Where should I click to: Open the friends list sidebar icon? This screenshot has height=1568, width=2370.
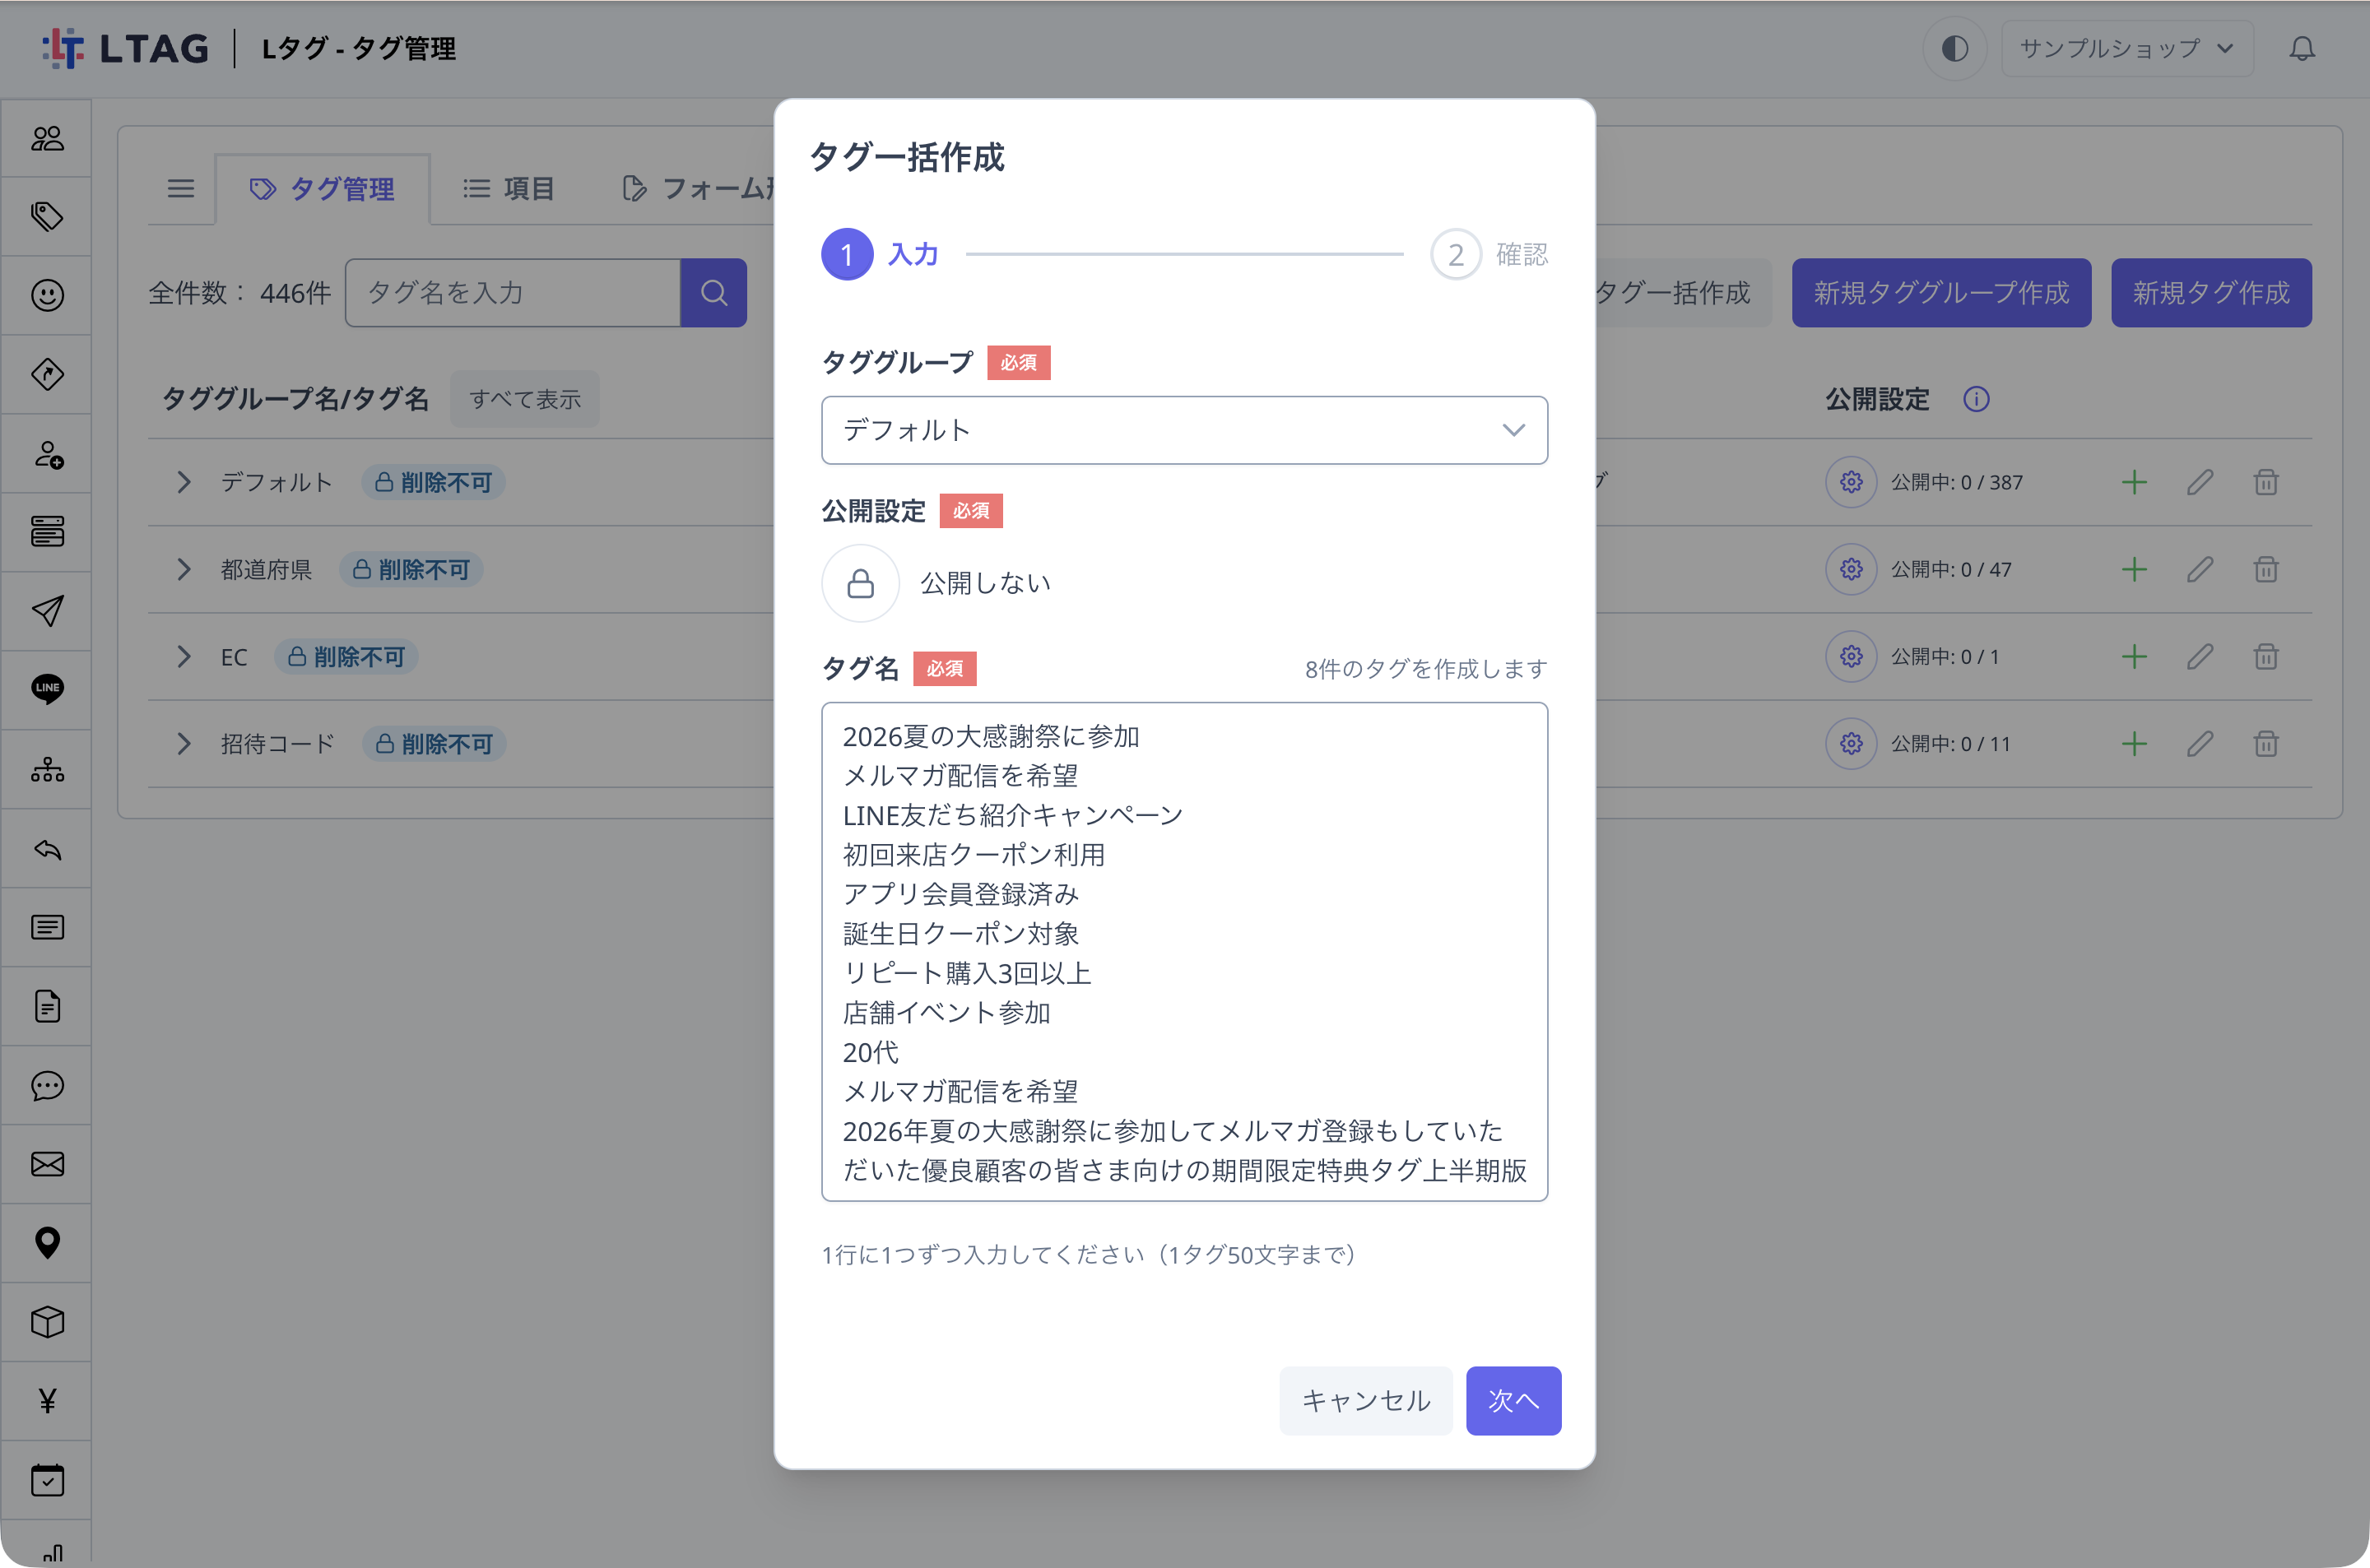pos(47,138)
